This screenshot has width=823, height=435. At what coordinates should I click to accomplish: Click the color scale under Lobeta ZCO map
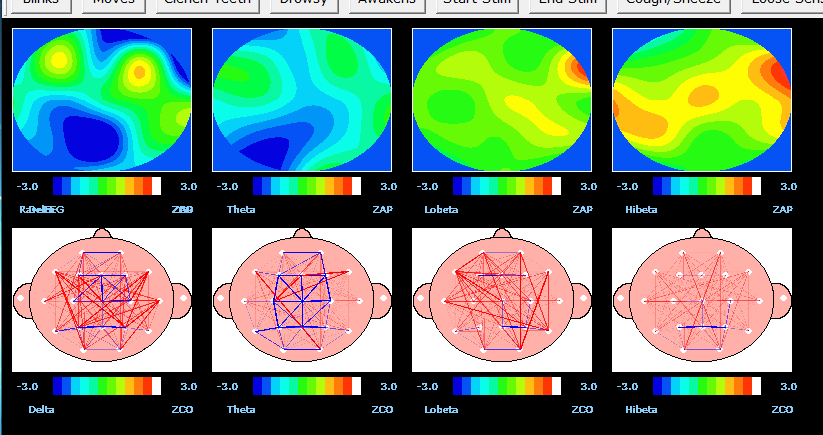point(506,386)
